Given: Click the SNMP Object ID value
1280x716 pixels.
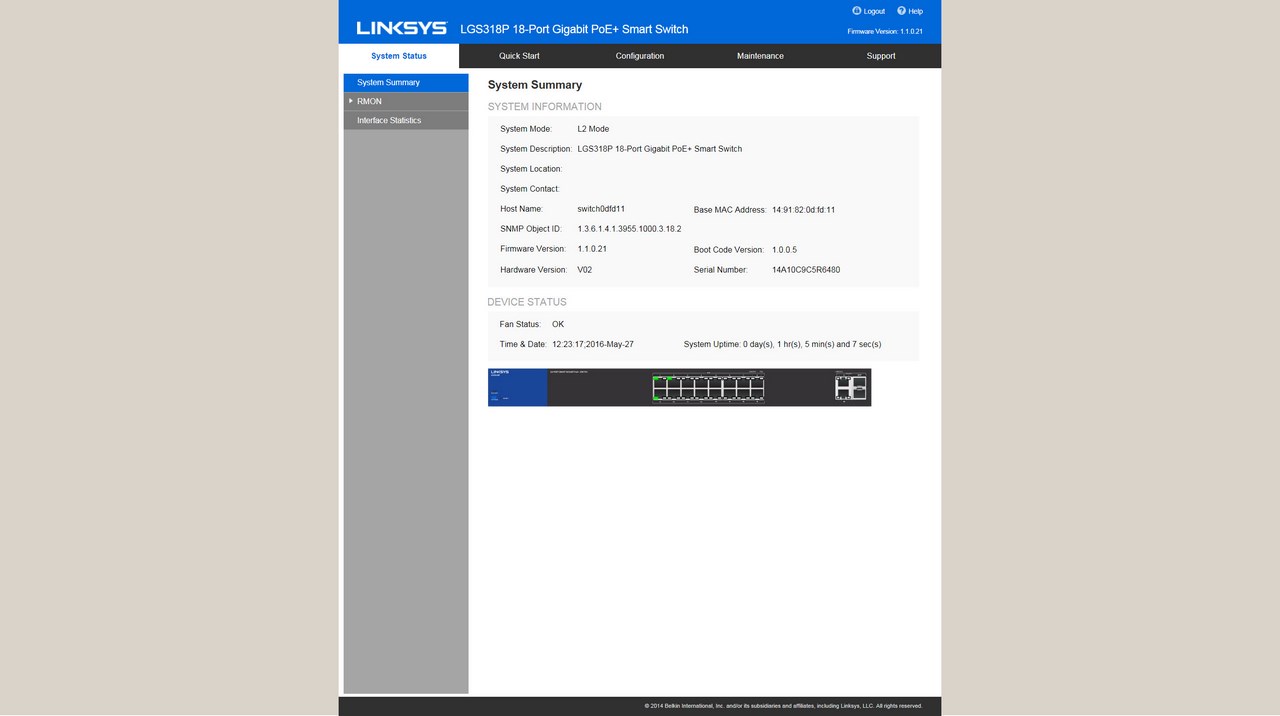Looking at the screenshot, I should point(629,229).
